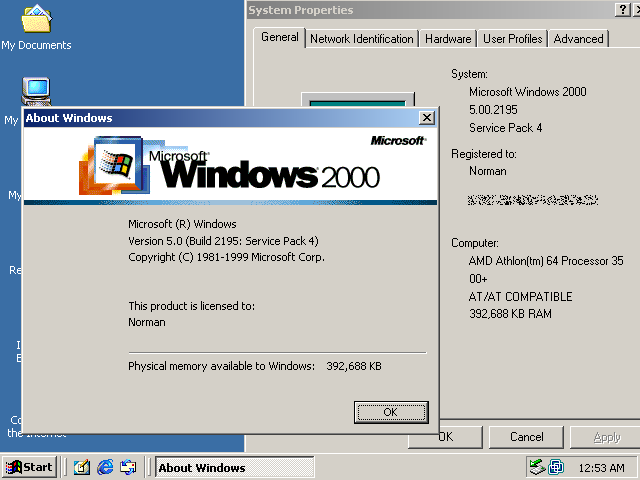This screenshot has width=640, height=480.
Task: Click the About Windows title bar
Action: click(220, 118)
